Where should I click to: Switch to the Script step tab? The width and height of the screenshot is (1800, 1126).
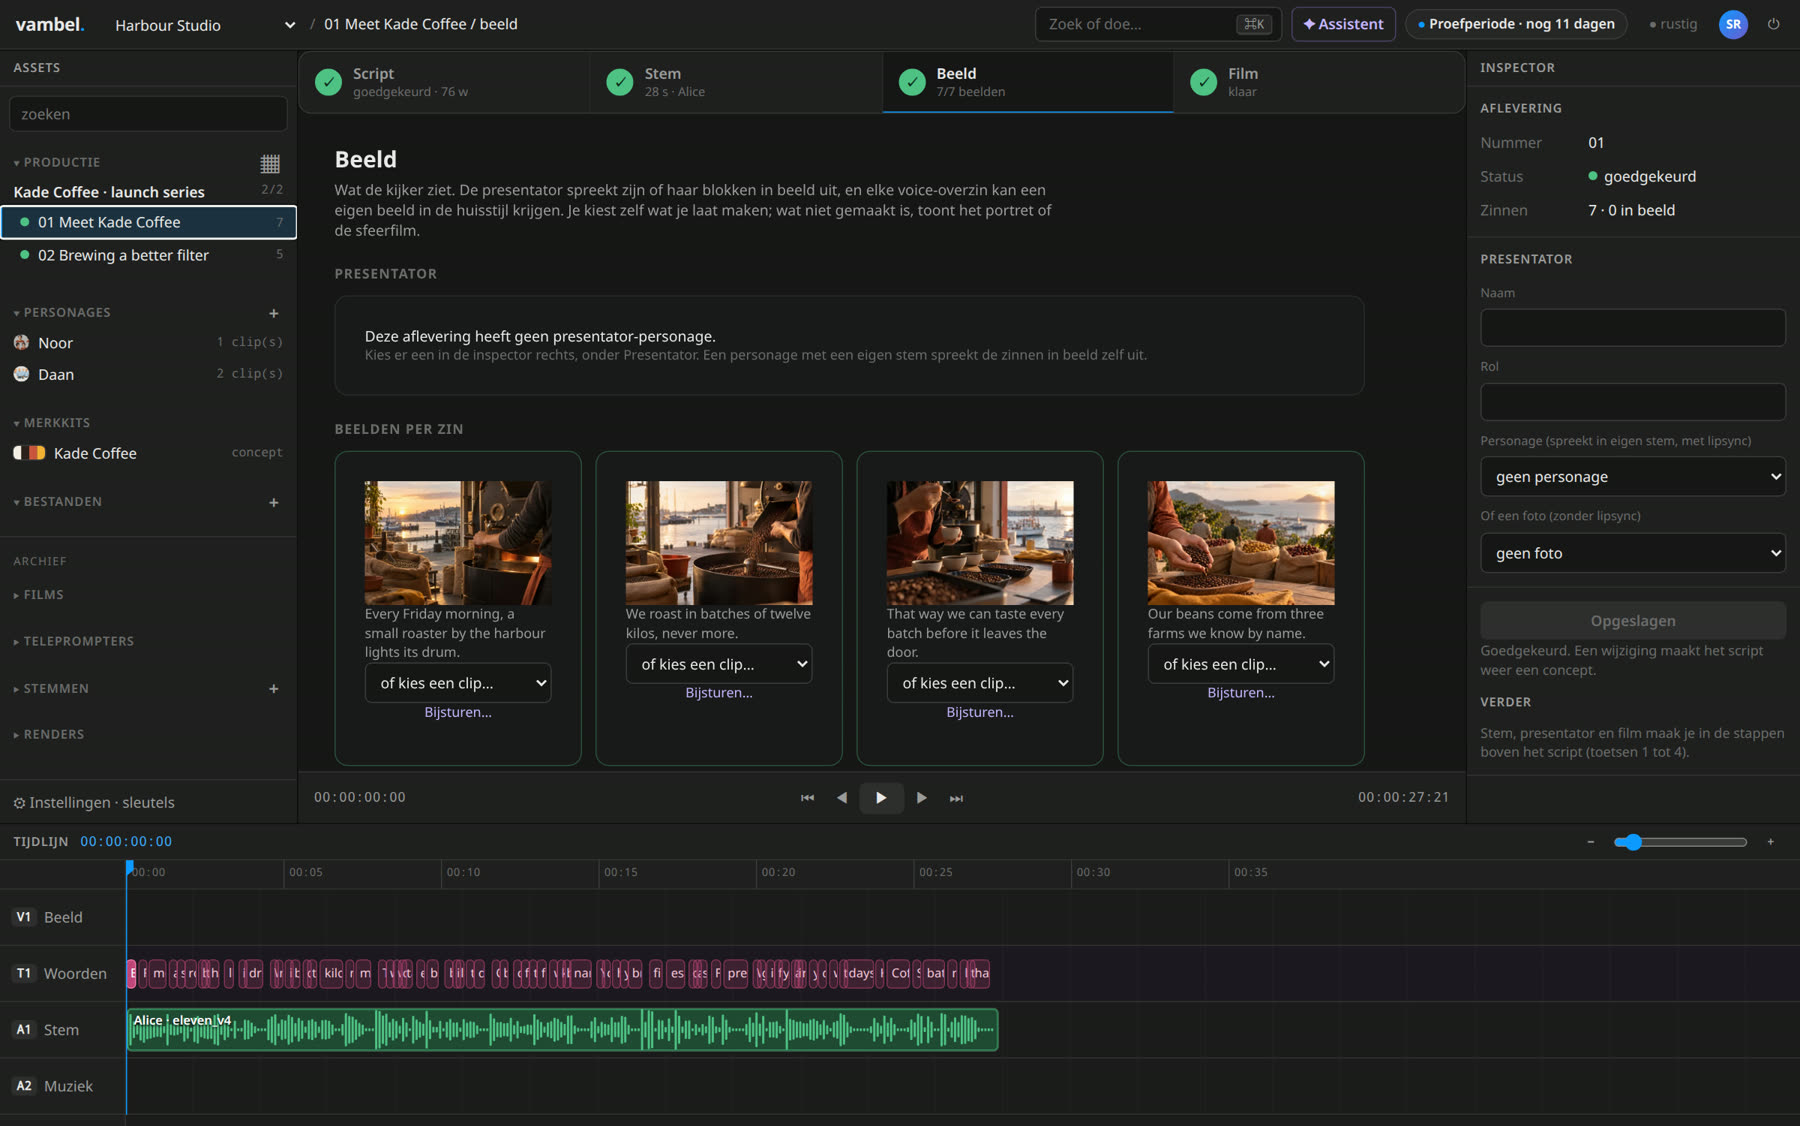(x=444, y=82)
